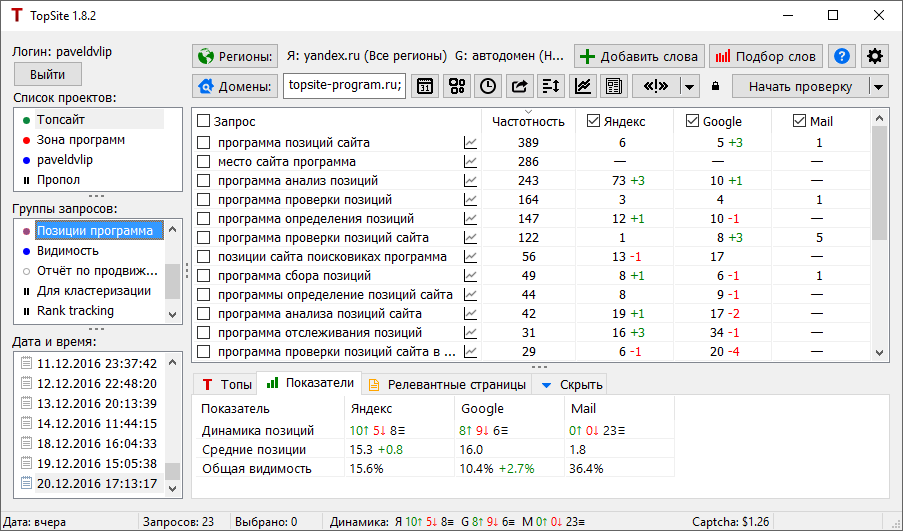Click the sort order icon in toolbar
Viewport: 903px width, 531px height.
[x=551, y=86]
